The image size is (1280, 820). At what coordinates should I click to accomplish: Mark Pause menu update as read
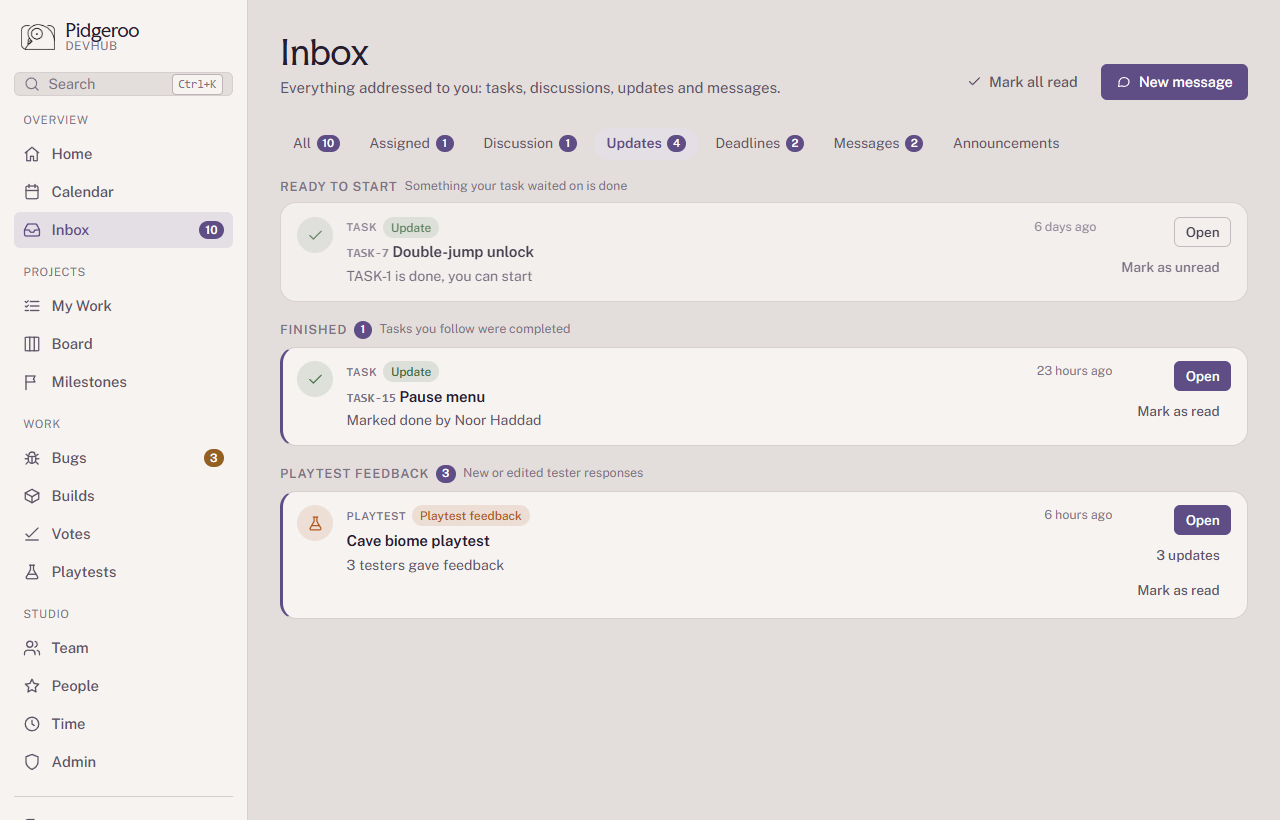tap(1178, 411)
